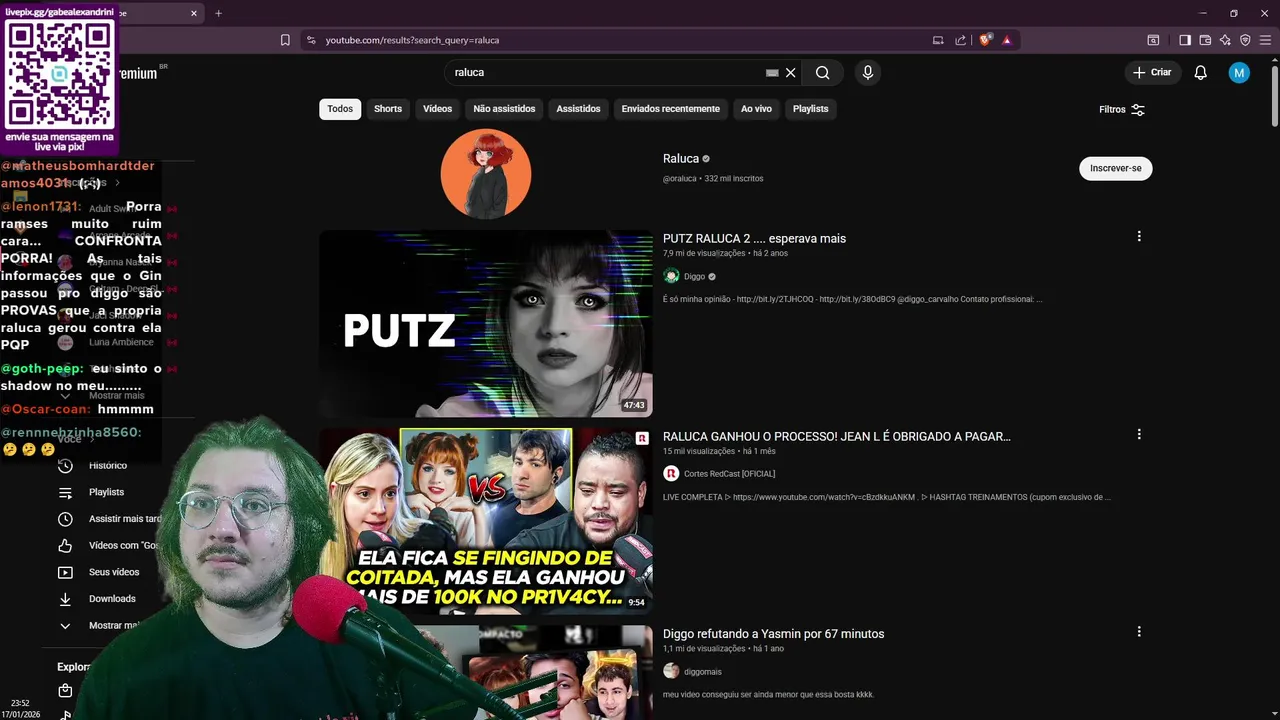Select the Todos filter chip

(340, 109)
